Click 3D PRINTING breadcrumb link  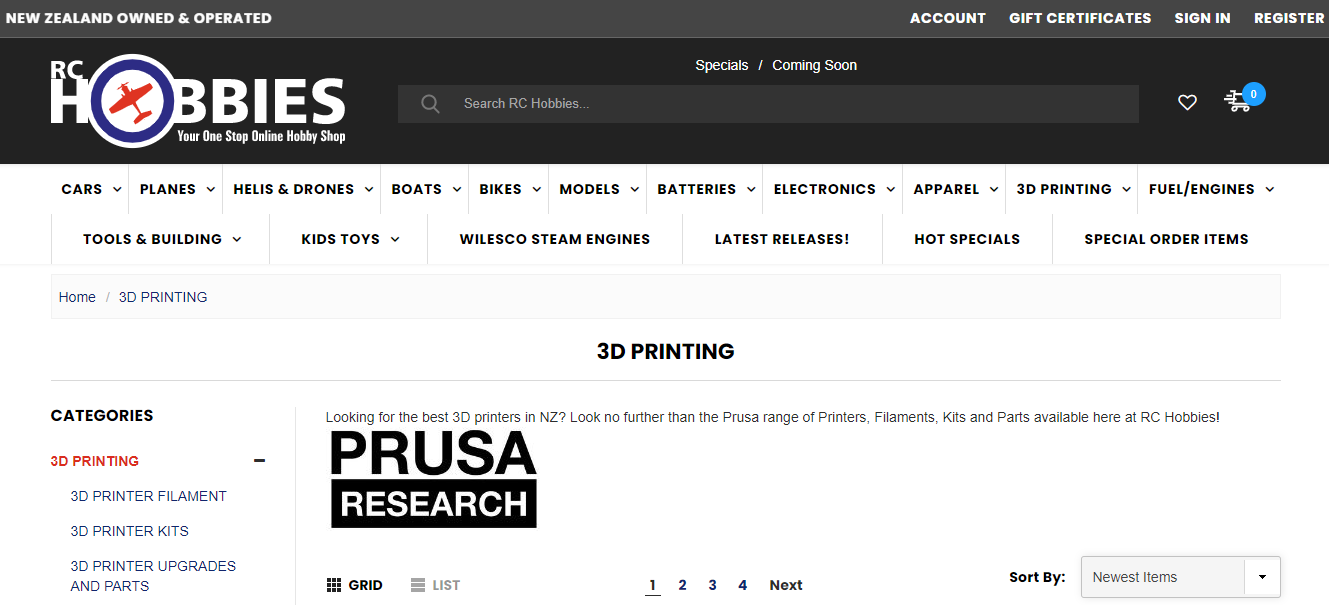tap(163, 297)
